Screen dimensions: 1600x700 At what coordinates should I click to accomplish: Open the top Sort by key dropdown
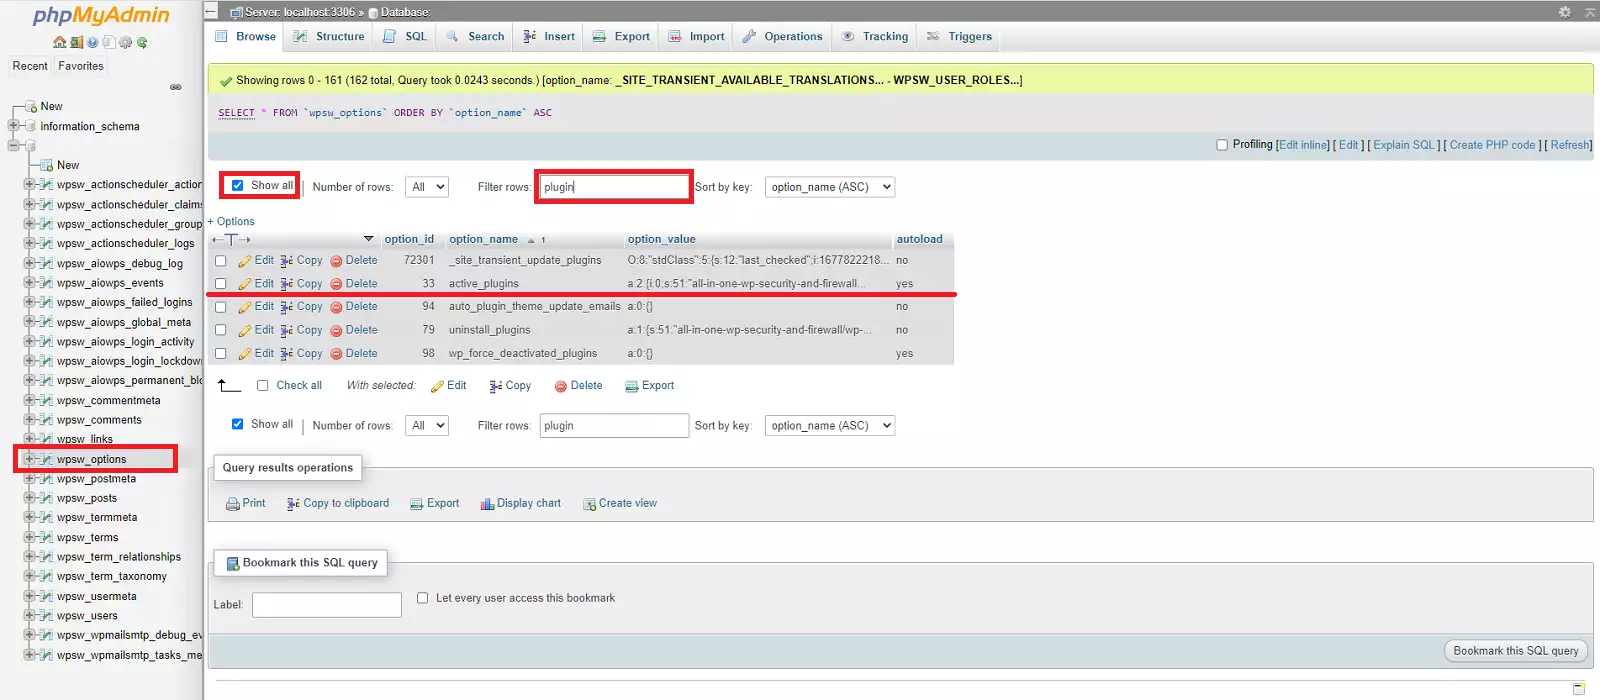pyautogui.click(x=829, y=187)
